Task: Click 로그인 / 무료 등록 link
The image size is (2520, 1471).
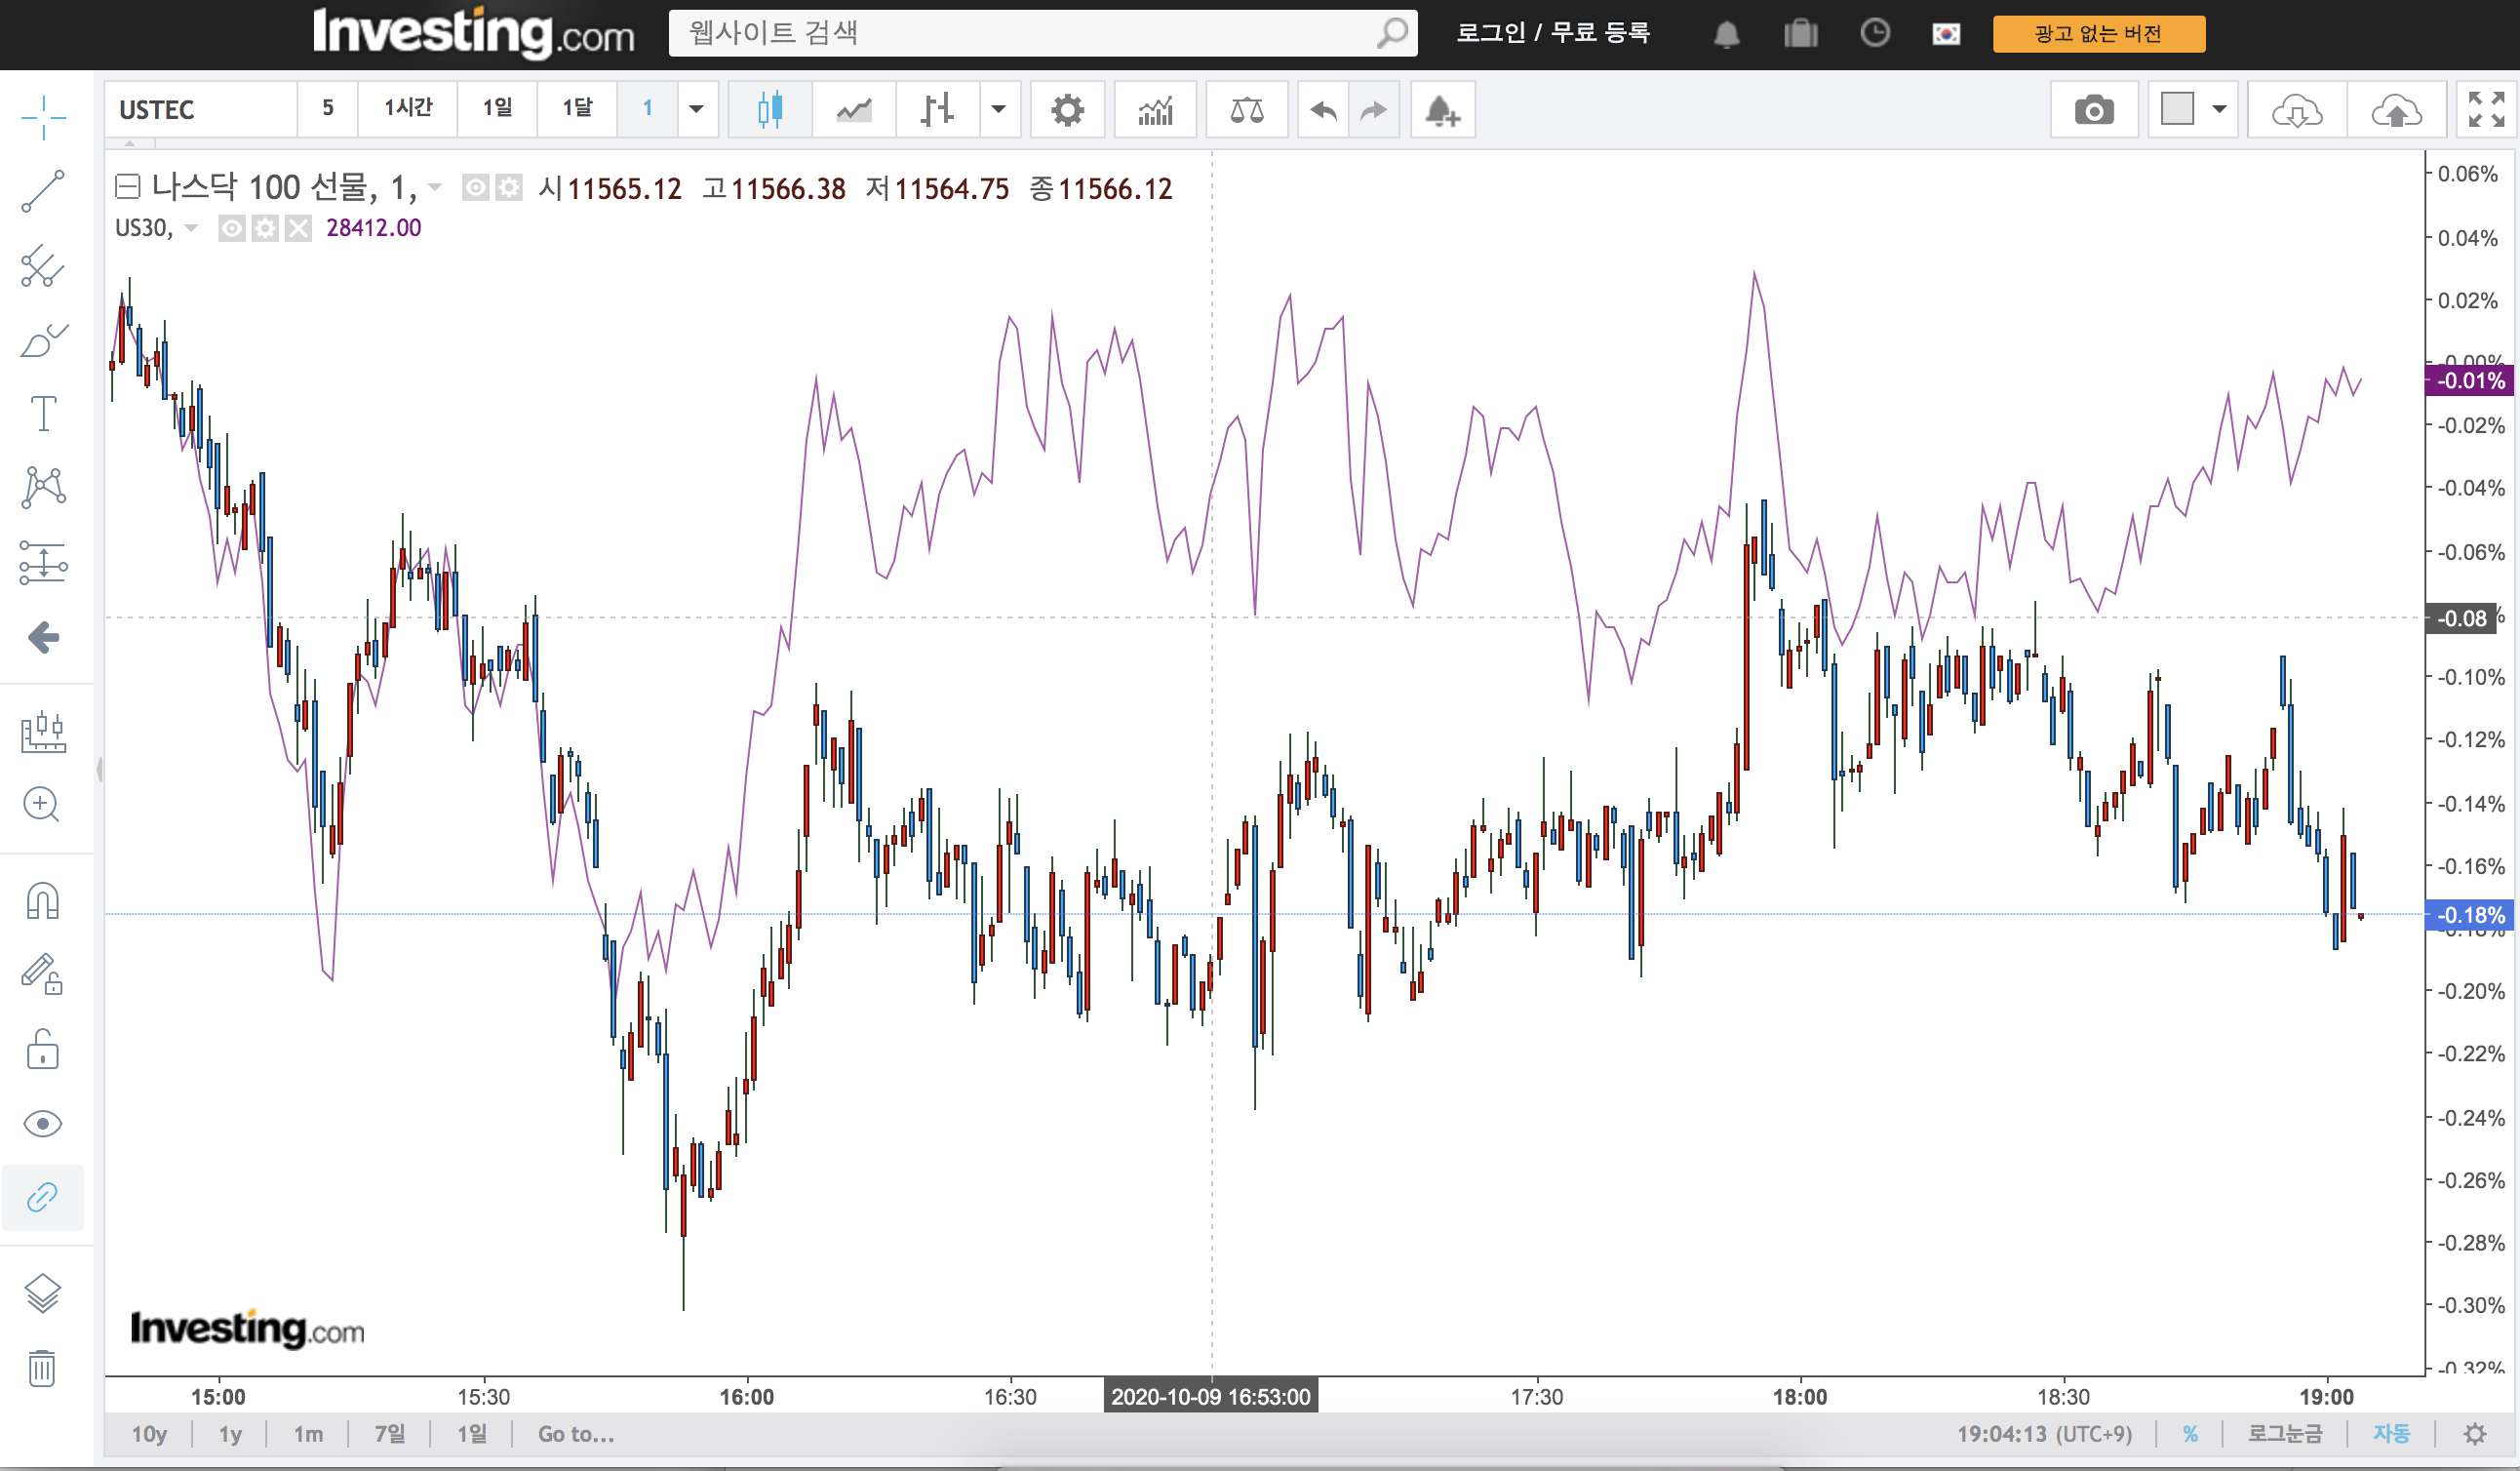Action: click(x=1552, y=33)
